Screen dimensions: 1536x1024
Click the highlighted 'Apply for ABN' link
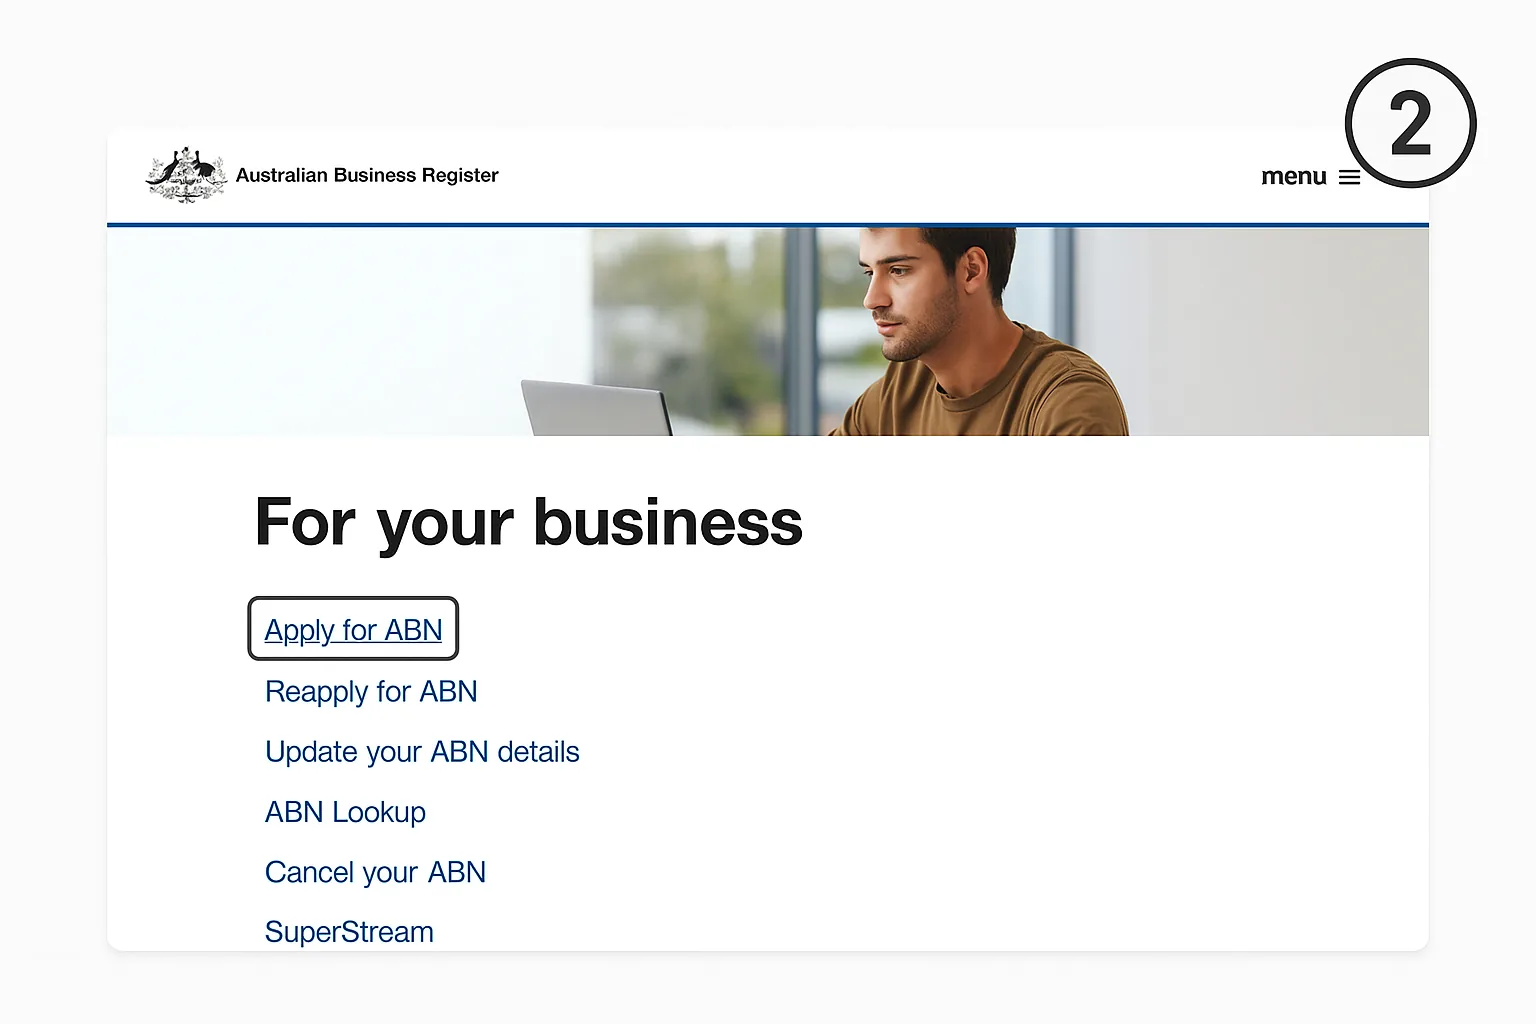pyautogui.click(x=353, y=629)
